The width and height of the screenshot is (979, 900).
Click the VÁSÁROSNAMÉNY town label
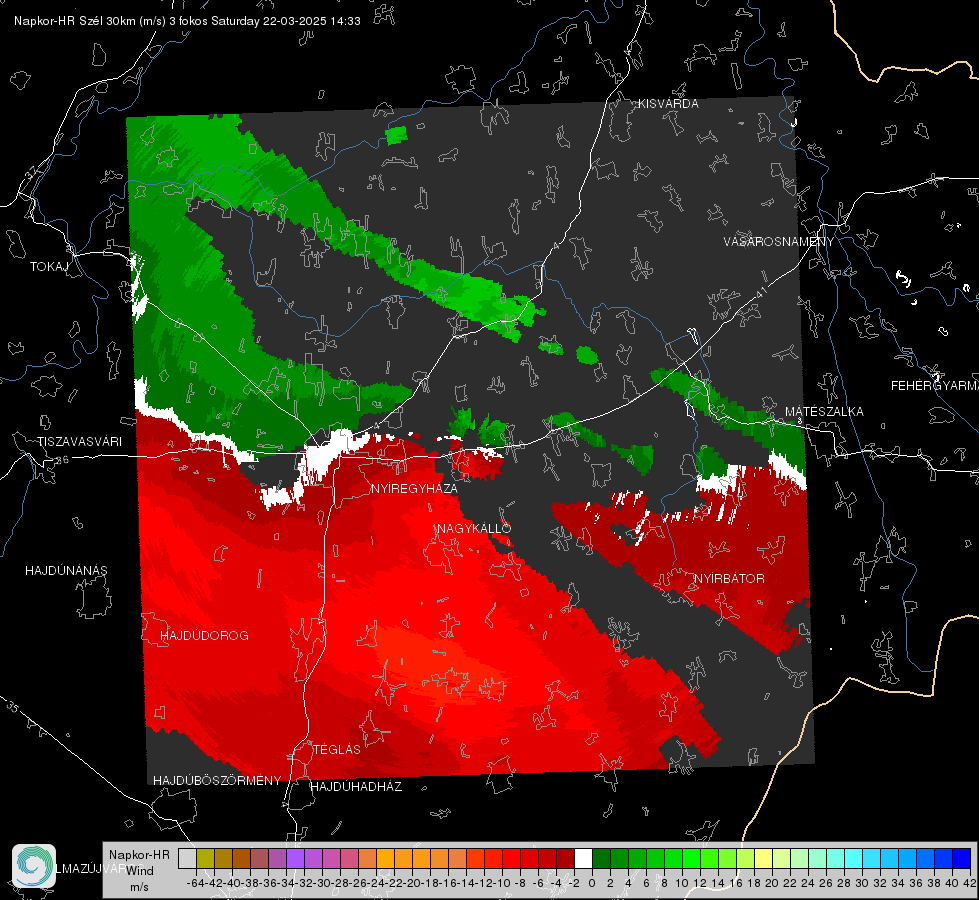point(779,242)
